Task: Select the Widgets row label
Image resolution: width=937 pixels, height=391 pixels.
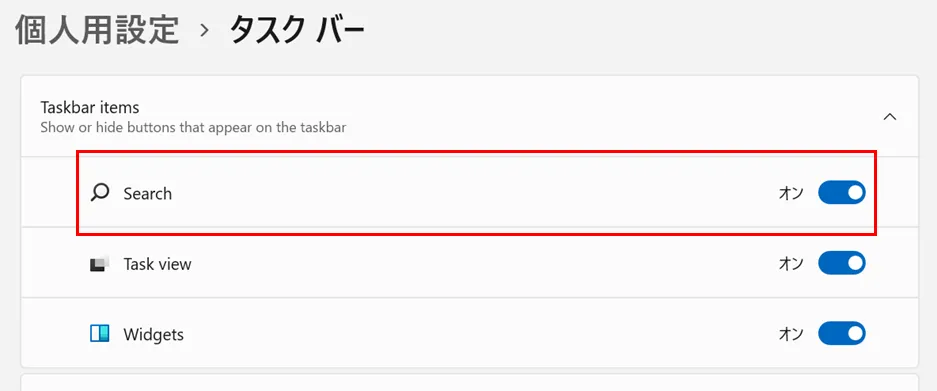Action: (154, 334)
